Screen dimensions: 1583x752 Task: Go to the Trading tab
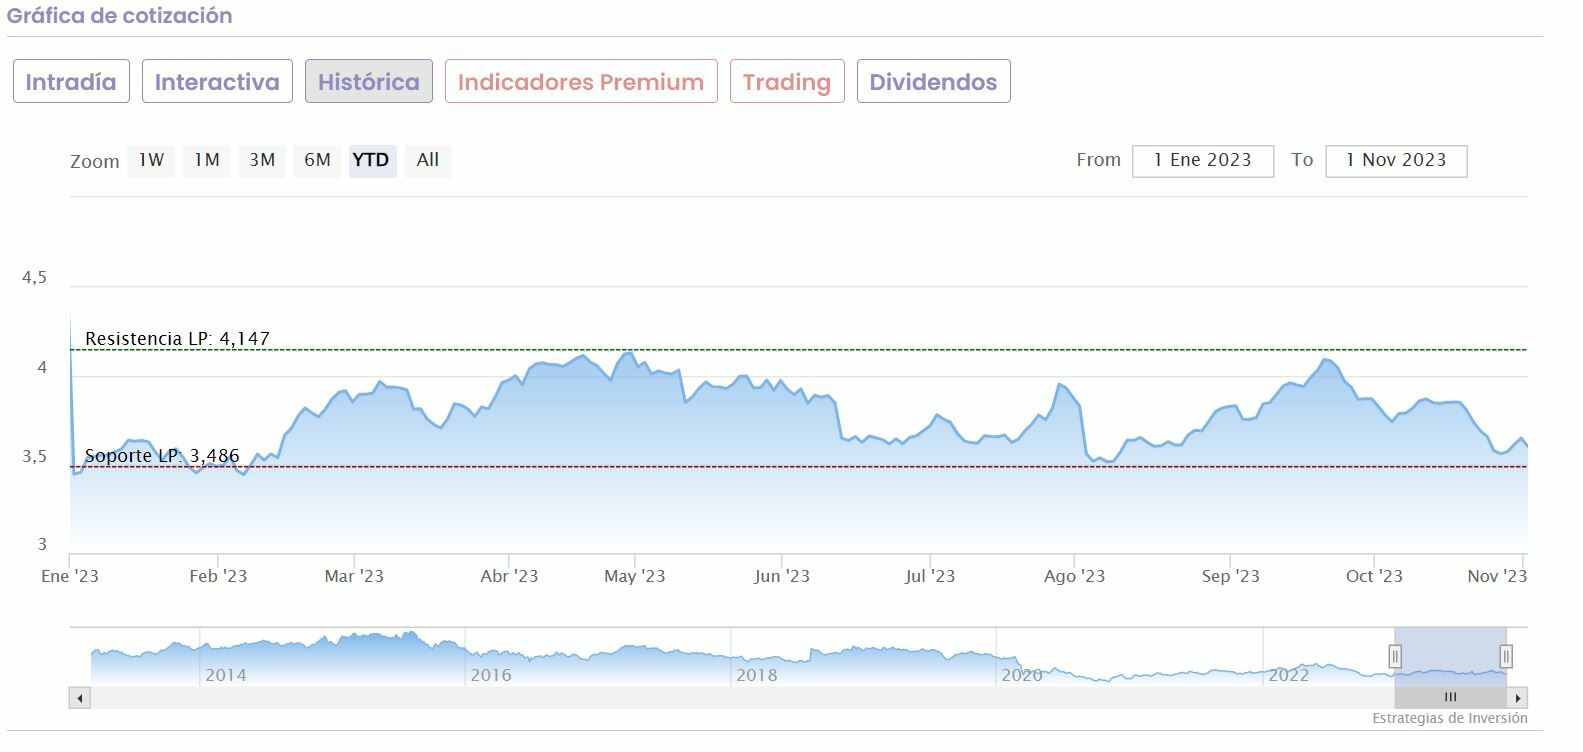tap(787, 82)
